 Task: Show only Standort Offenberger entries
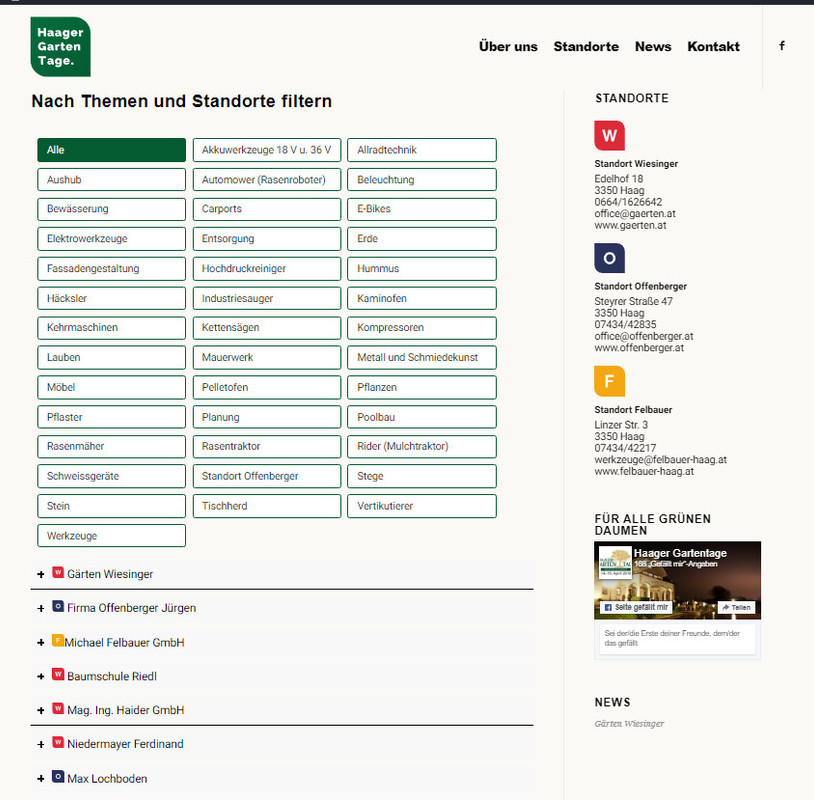[x=267, y=476]
